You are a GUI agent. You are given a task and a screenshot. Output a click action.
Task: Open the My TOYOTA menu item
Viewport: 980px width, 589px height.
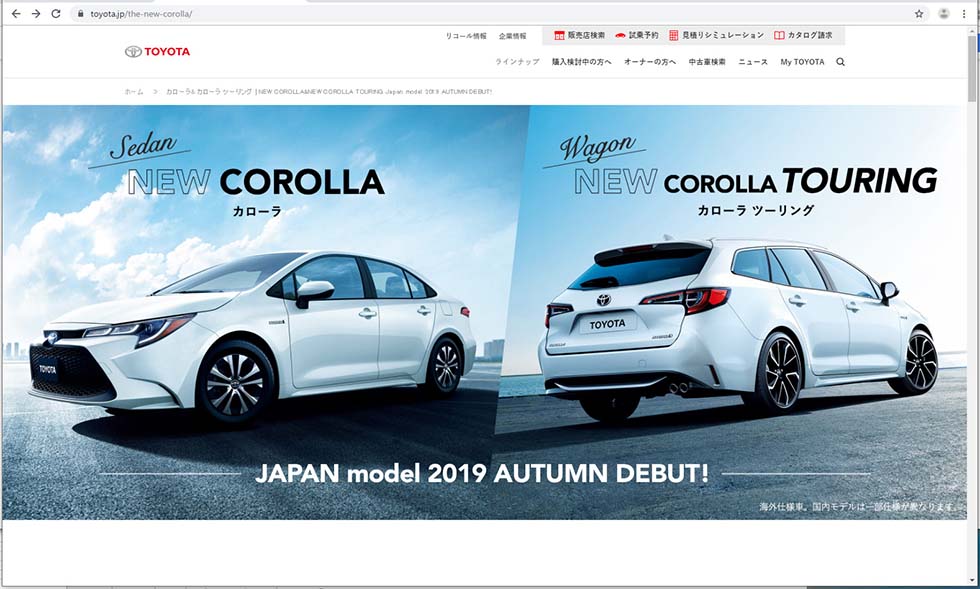(802, 62)
